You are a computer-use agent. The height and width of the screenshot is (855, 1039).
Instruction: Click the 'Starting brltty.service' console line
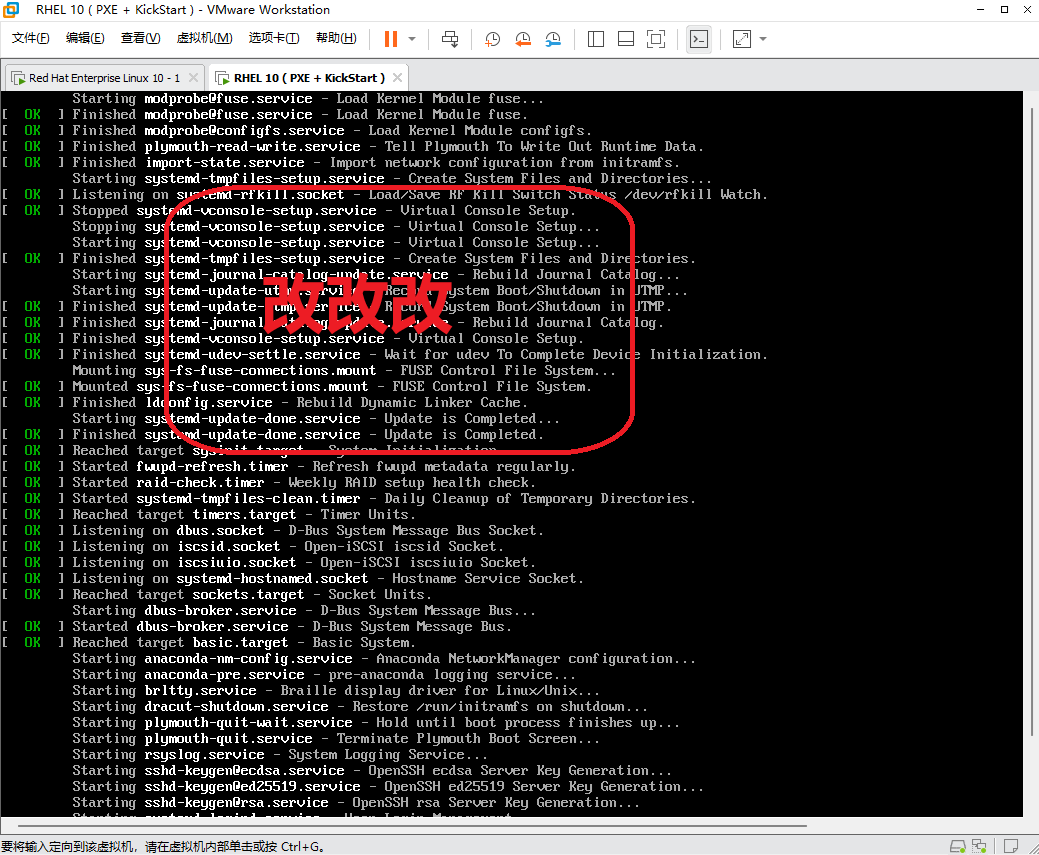[x=336, y=691]
